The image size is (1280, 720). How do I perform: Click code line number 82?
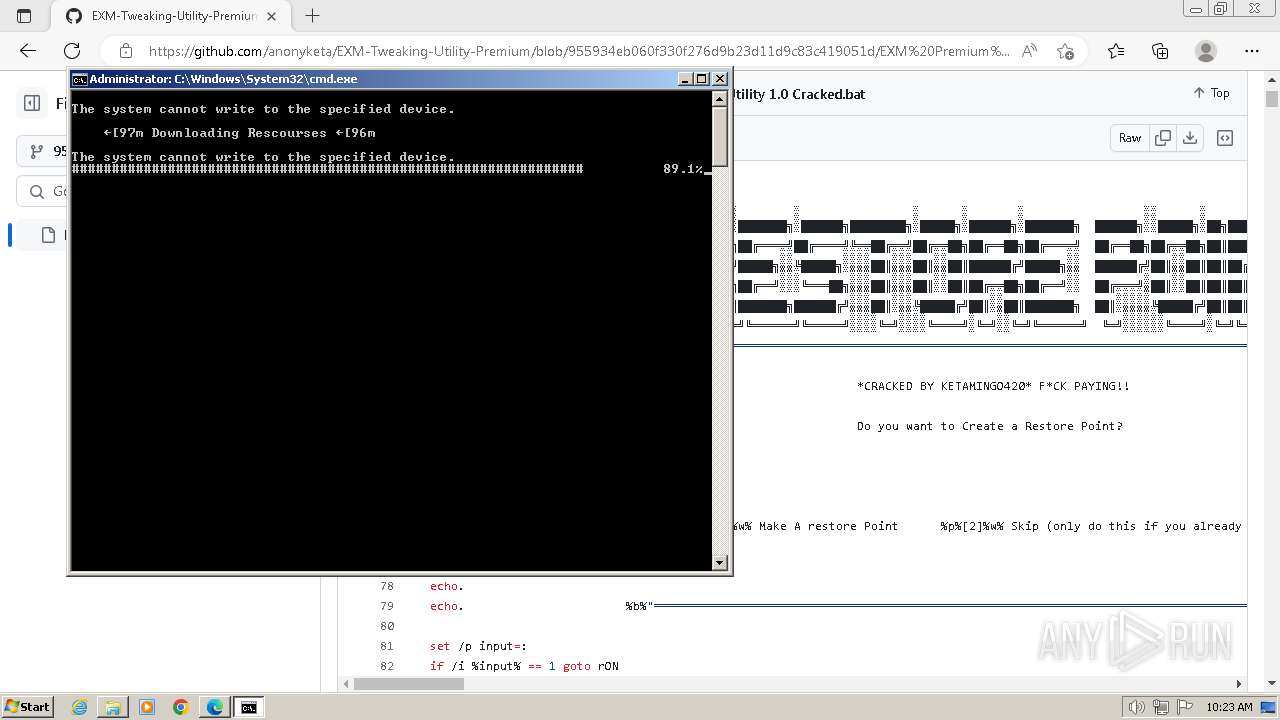pyautogui.click(x=387, y=666)
